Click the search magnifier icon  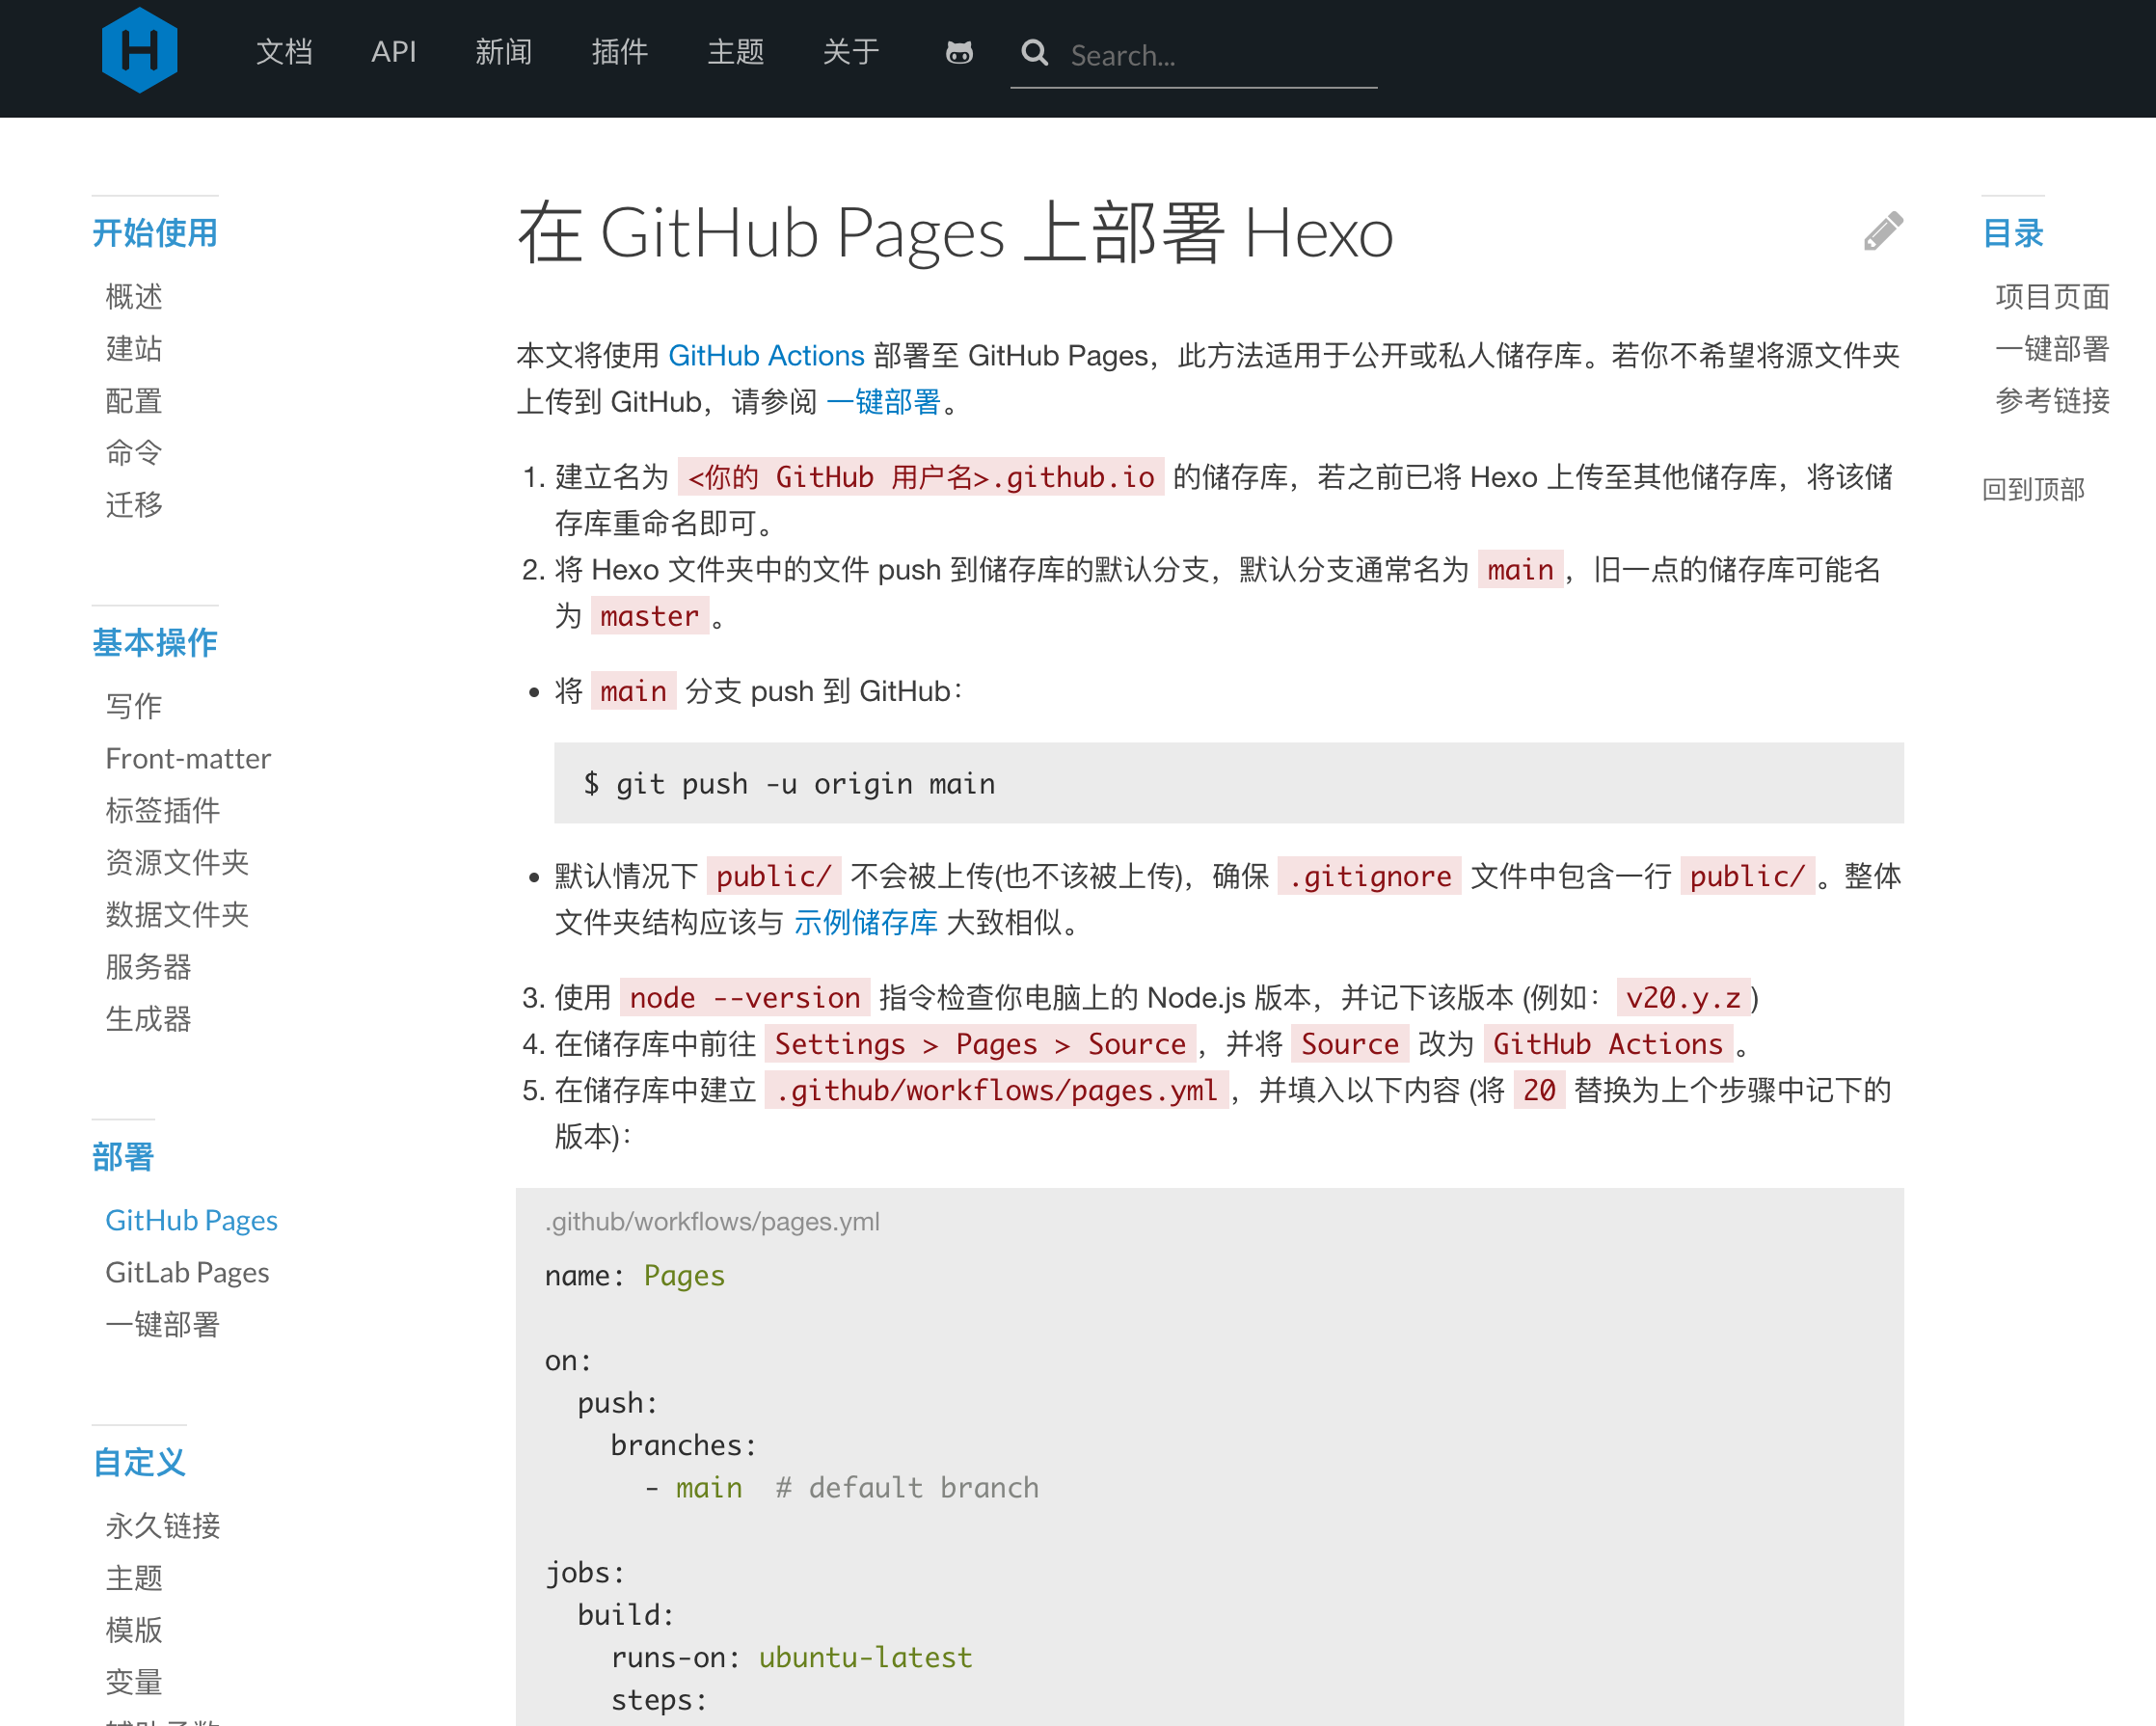(1035, 55)
